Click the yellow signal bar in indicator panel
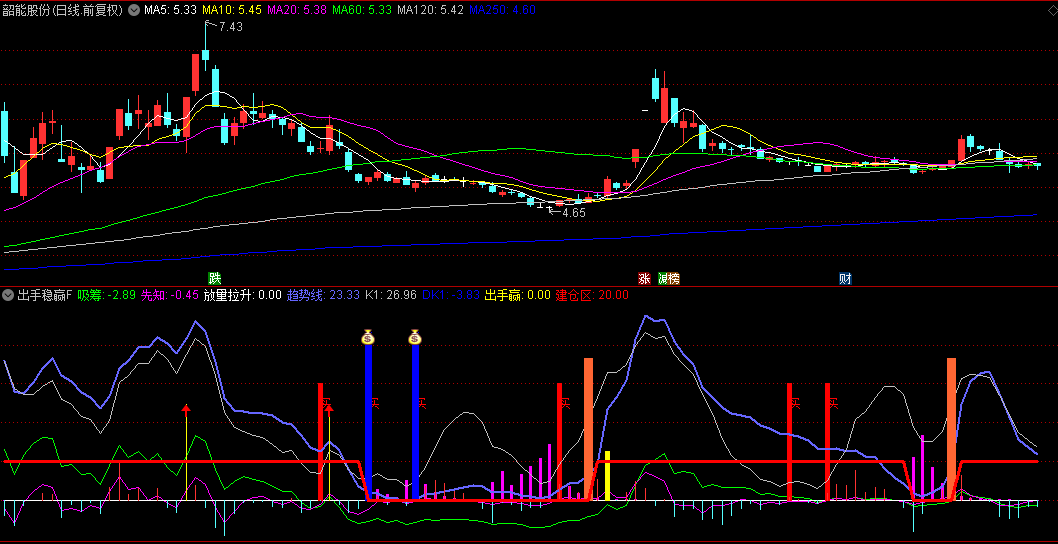1058x544 pixels. [x=607, y=476]
